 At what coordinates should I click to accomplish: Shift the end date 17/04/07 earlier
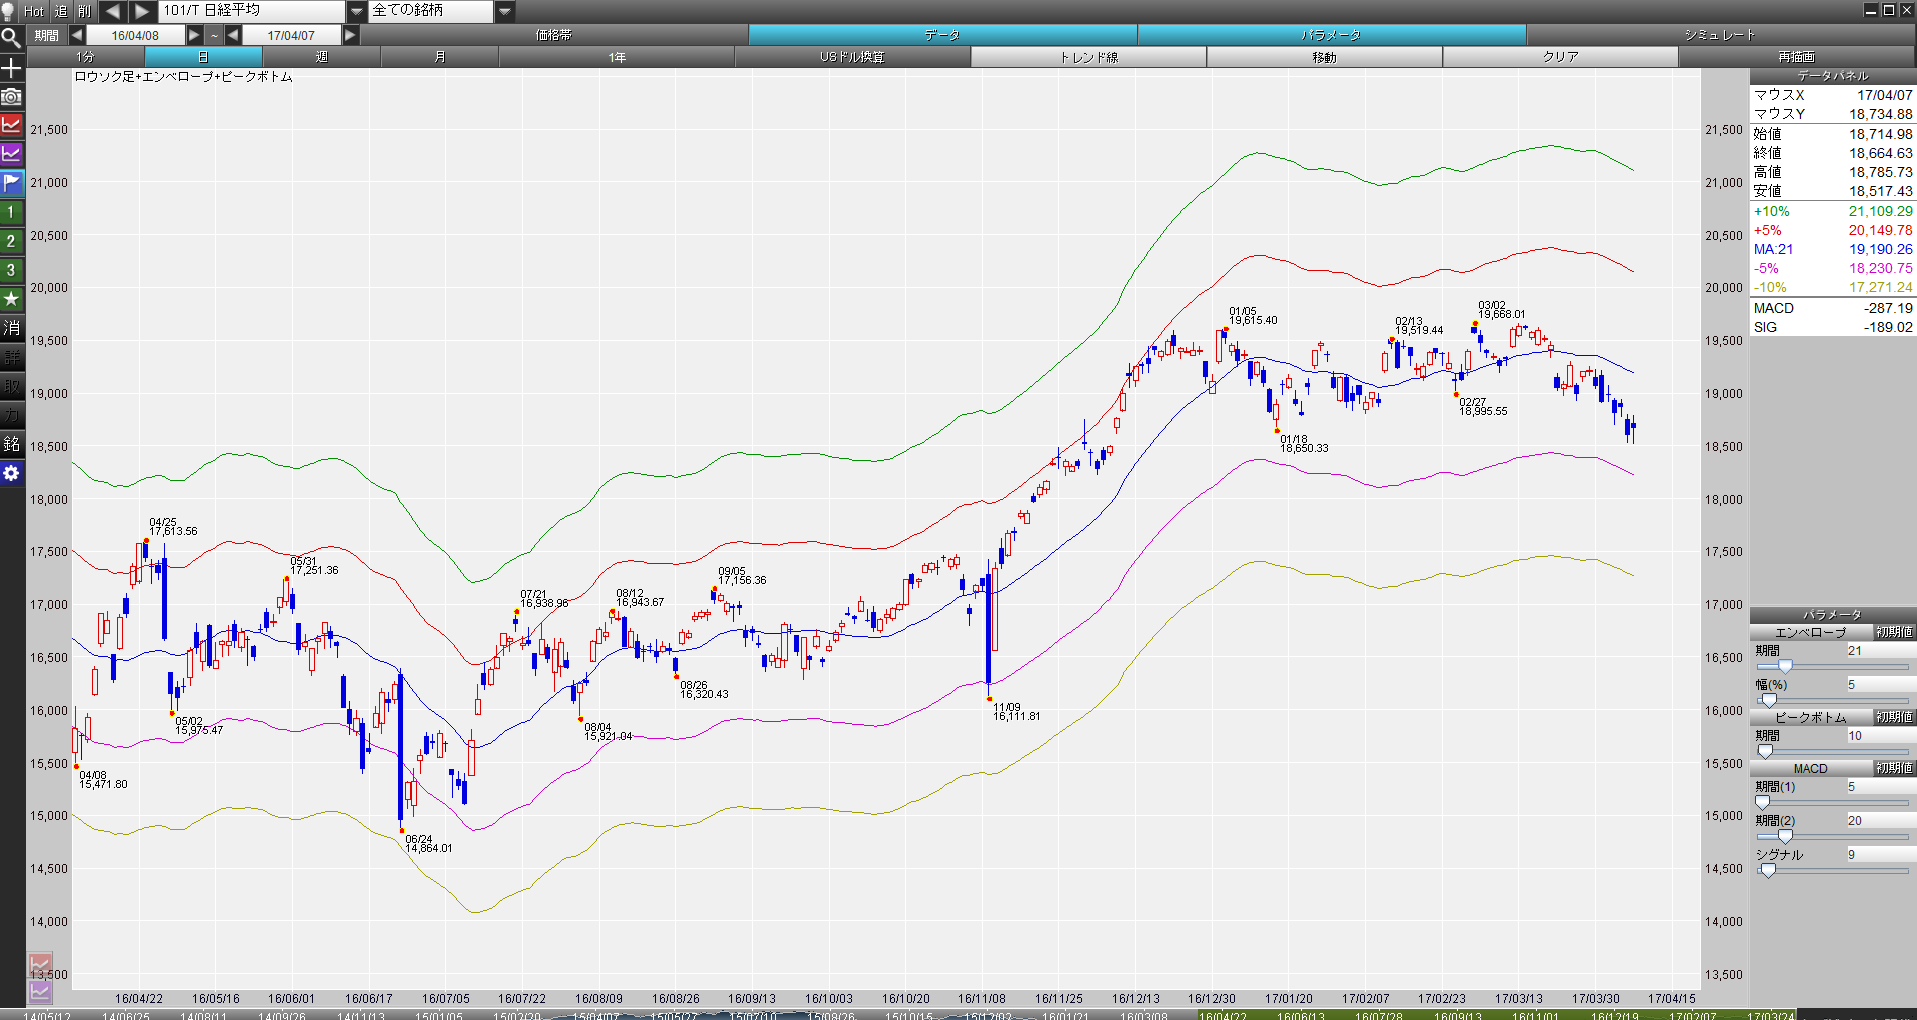233,35
